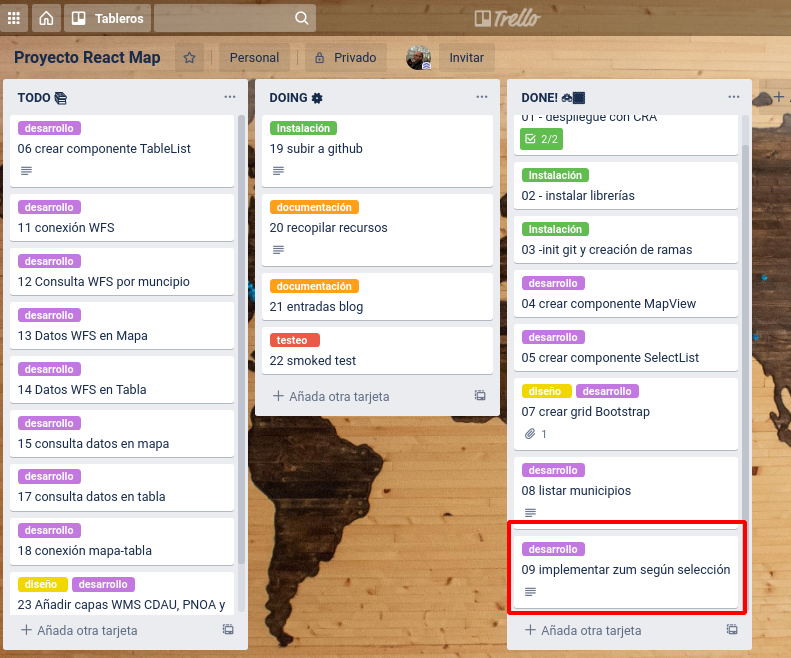Open the Tableros boards menu
Image resolution: width=791 pixels, height=658 pixels.
[107, 18]
